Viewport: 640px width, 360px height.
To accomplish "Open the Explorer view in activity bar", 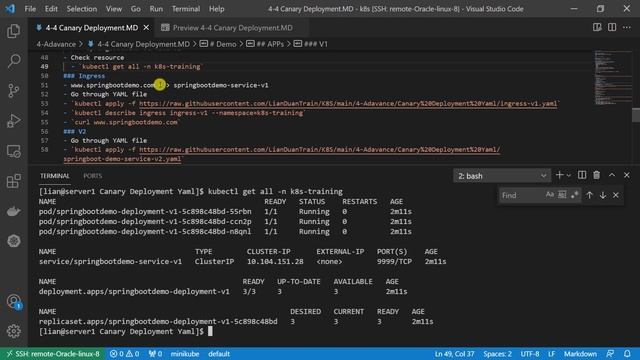I will (13, 31).
